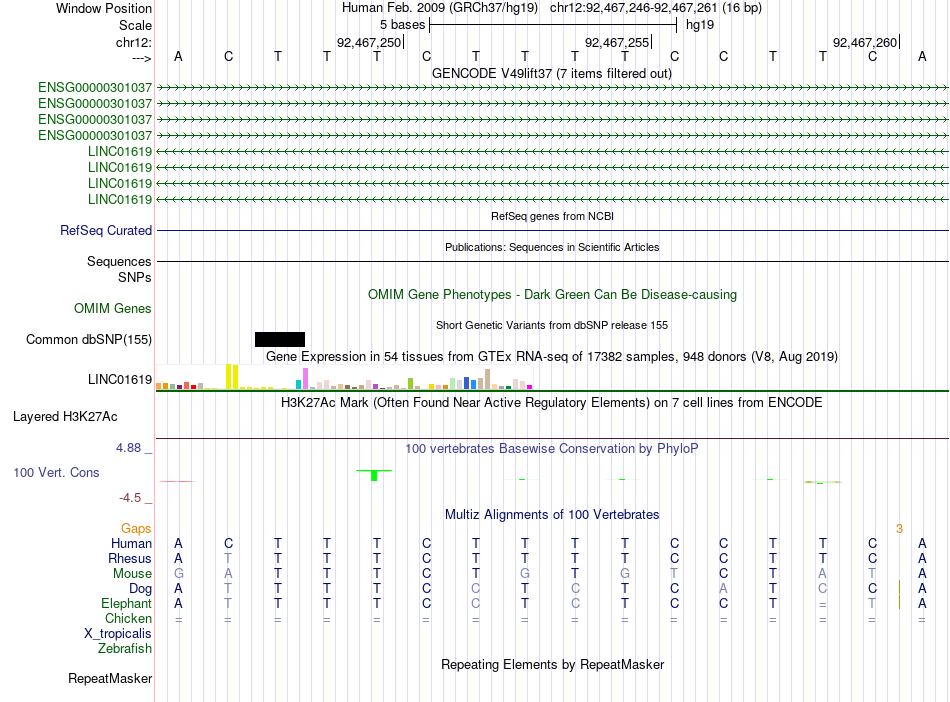Click the green PhyloP conservation peak

tap(374, 475)
